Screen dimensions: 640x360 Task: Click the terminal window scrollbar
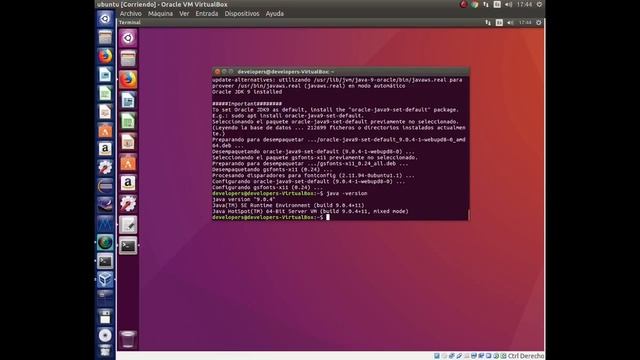click(469, 215)
